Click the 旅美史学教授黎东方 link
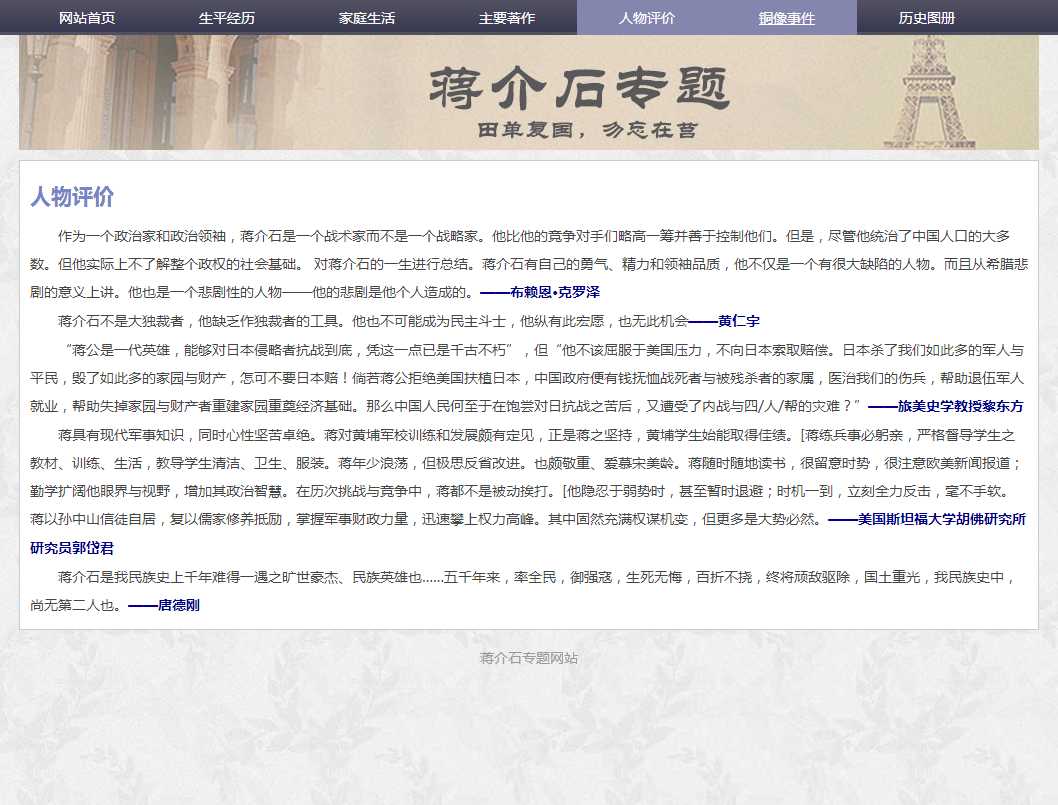The image size is (1058, 805). 946,407
